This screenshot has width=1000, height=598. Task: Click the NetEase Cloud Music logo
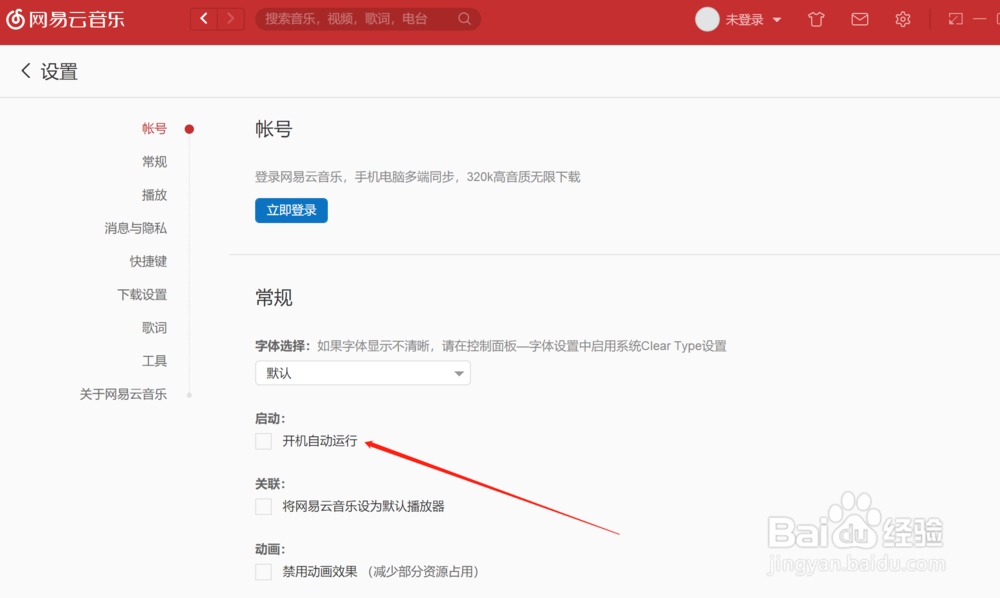point(65,19)
